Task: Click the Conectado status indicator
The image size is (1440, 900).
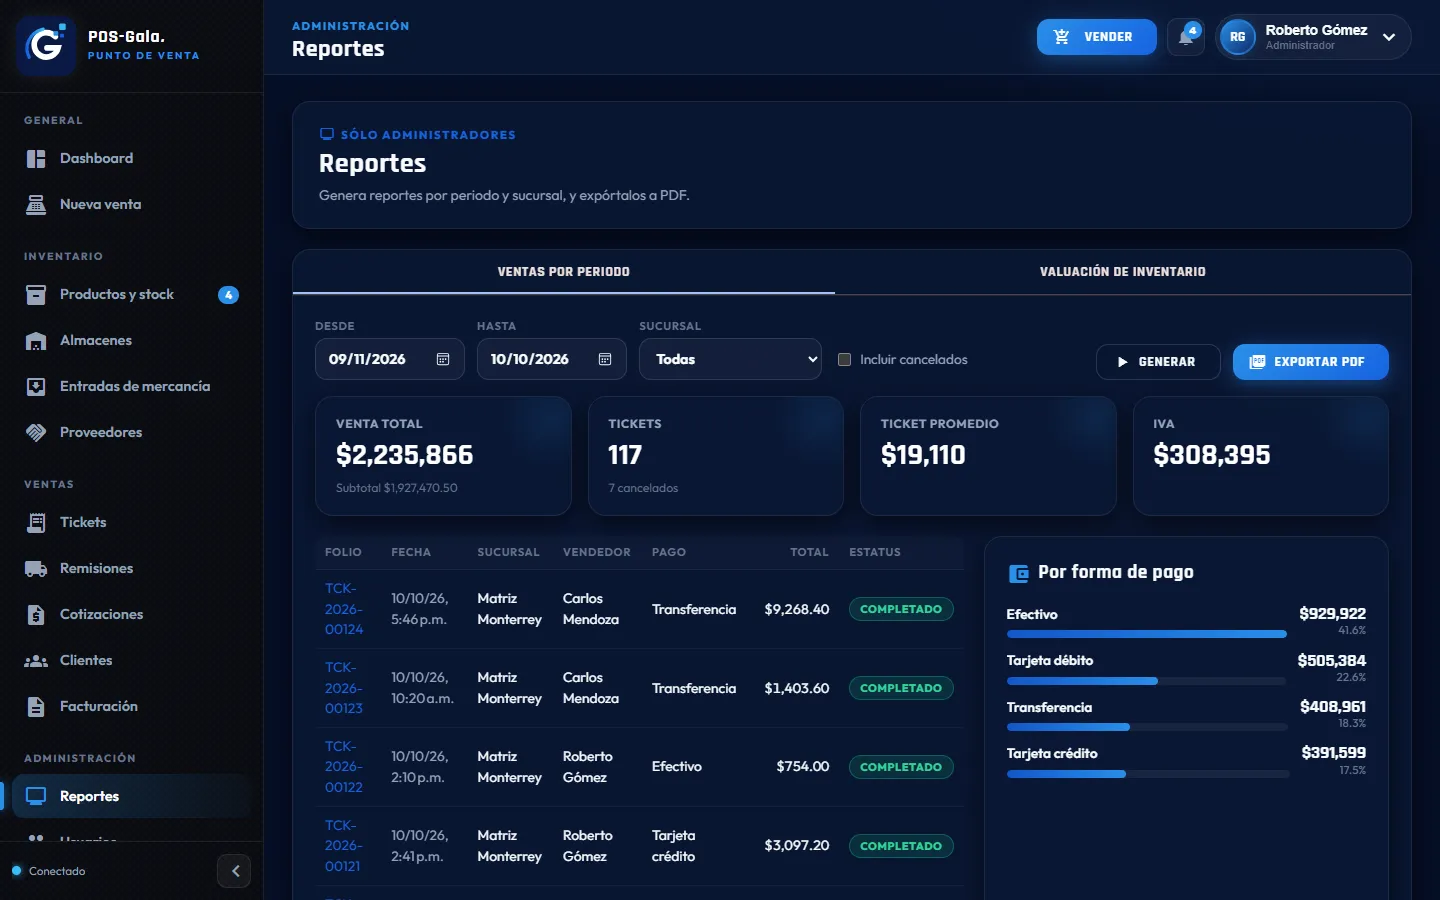Action: [49, 871]
